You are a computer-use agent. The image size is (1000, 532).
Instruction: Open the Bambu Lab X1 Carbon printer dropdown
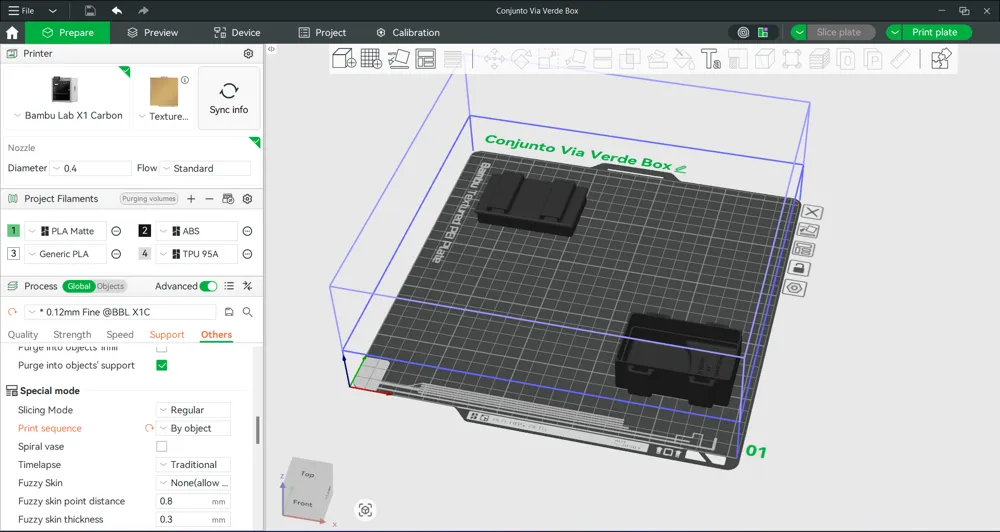tap(68, 115)
